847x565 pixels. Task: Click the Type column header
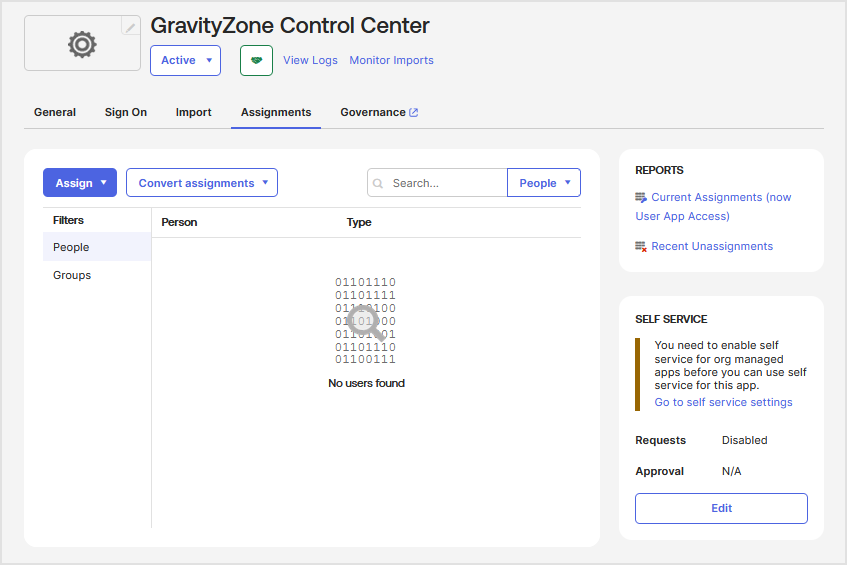[359, 223]
